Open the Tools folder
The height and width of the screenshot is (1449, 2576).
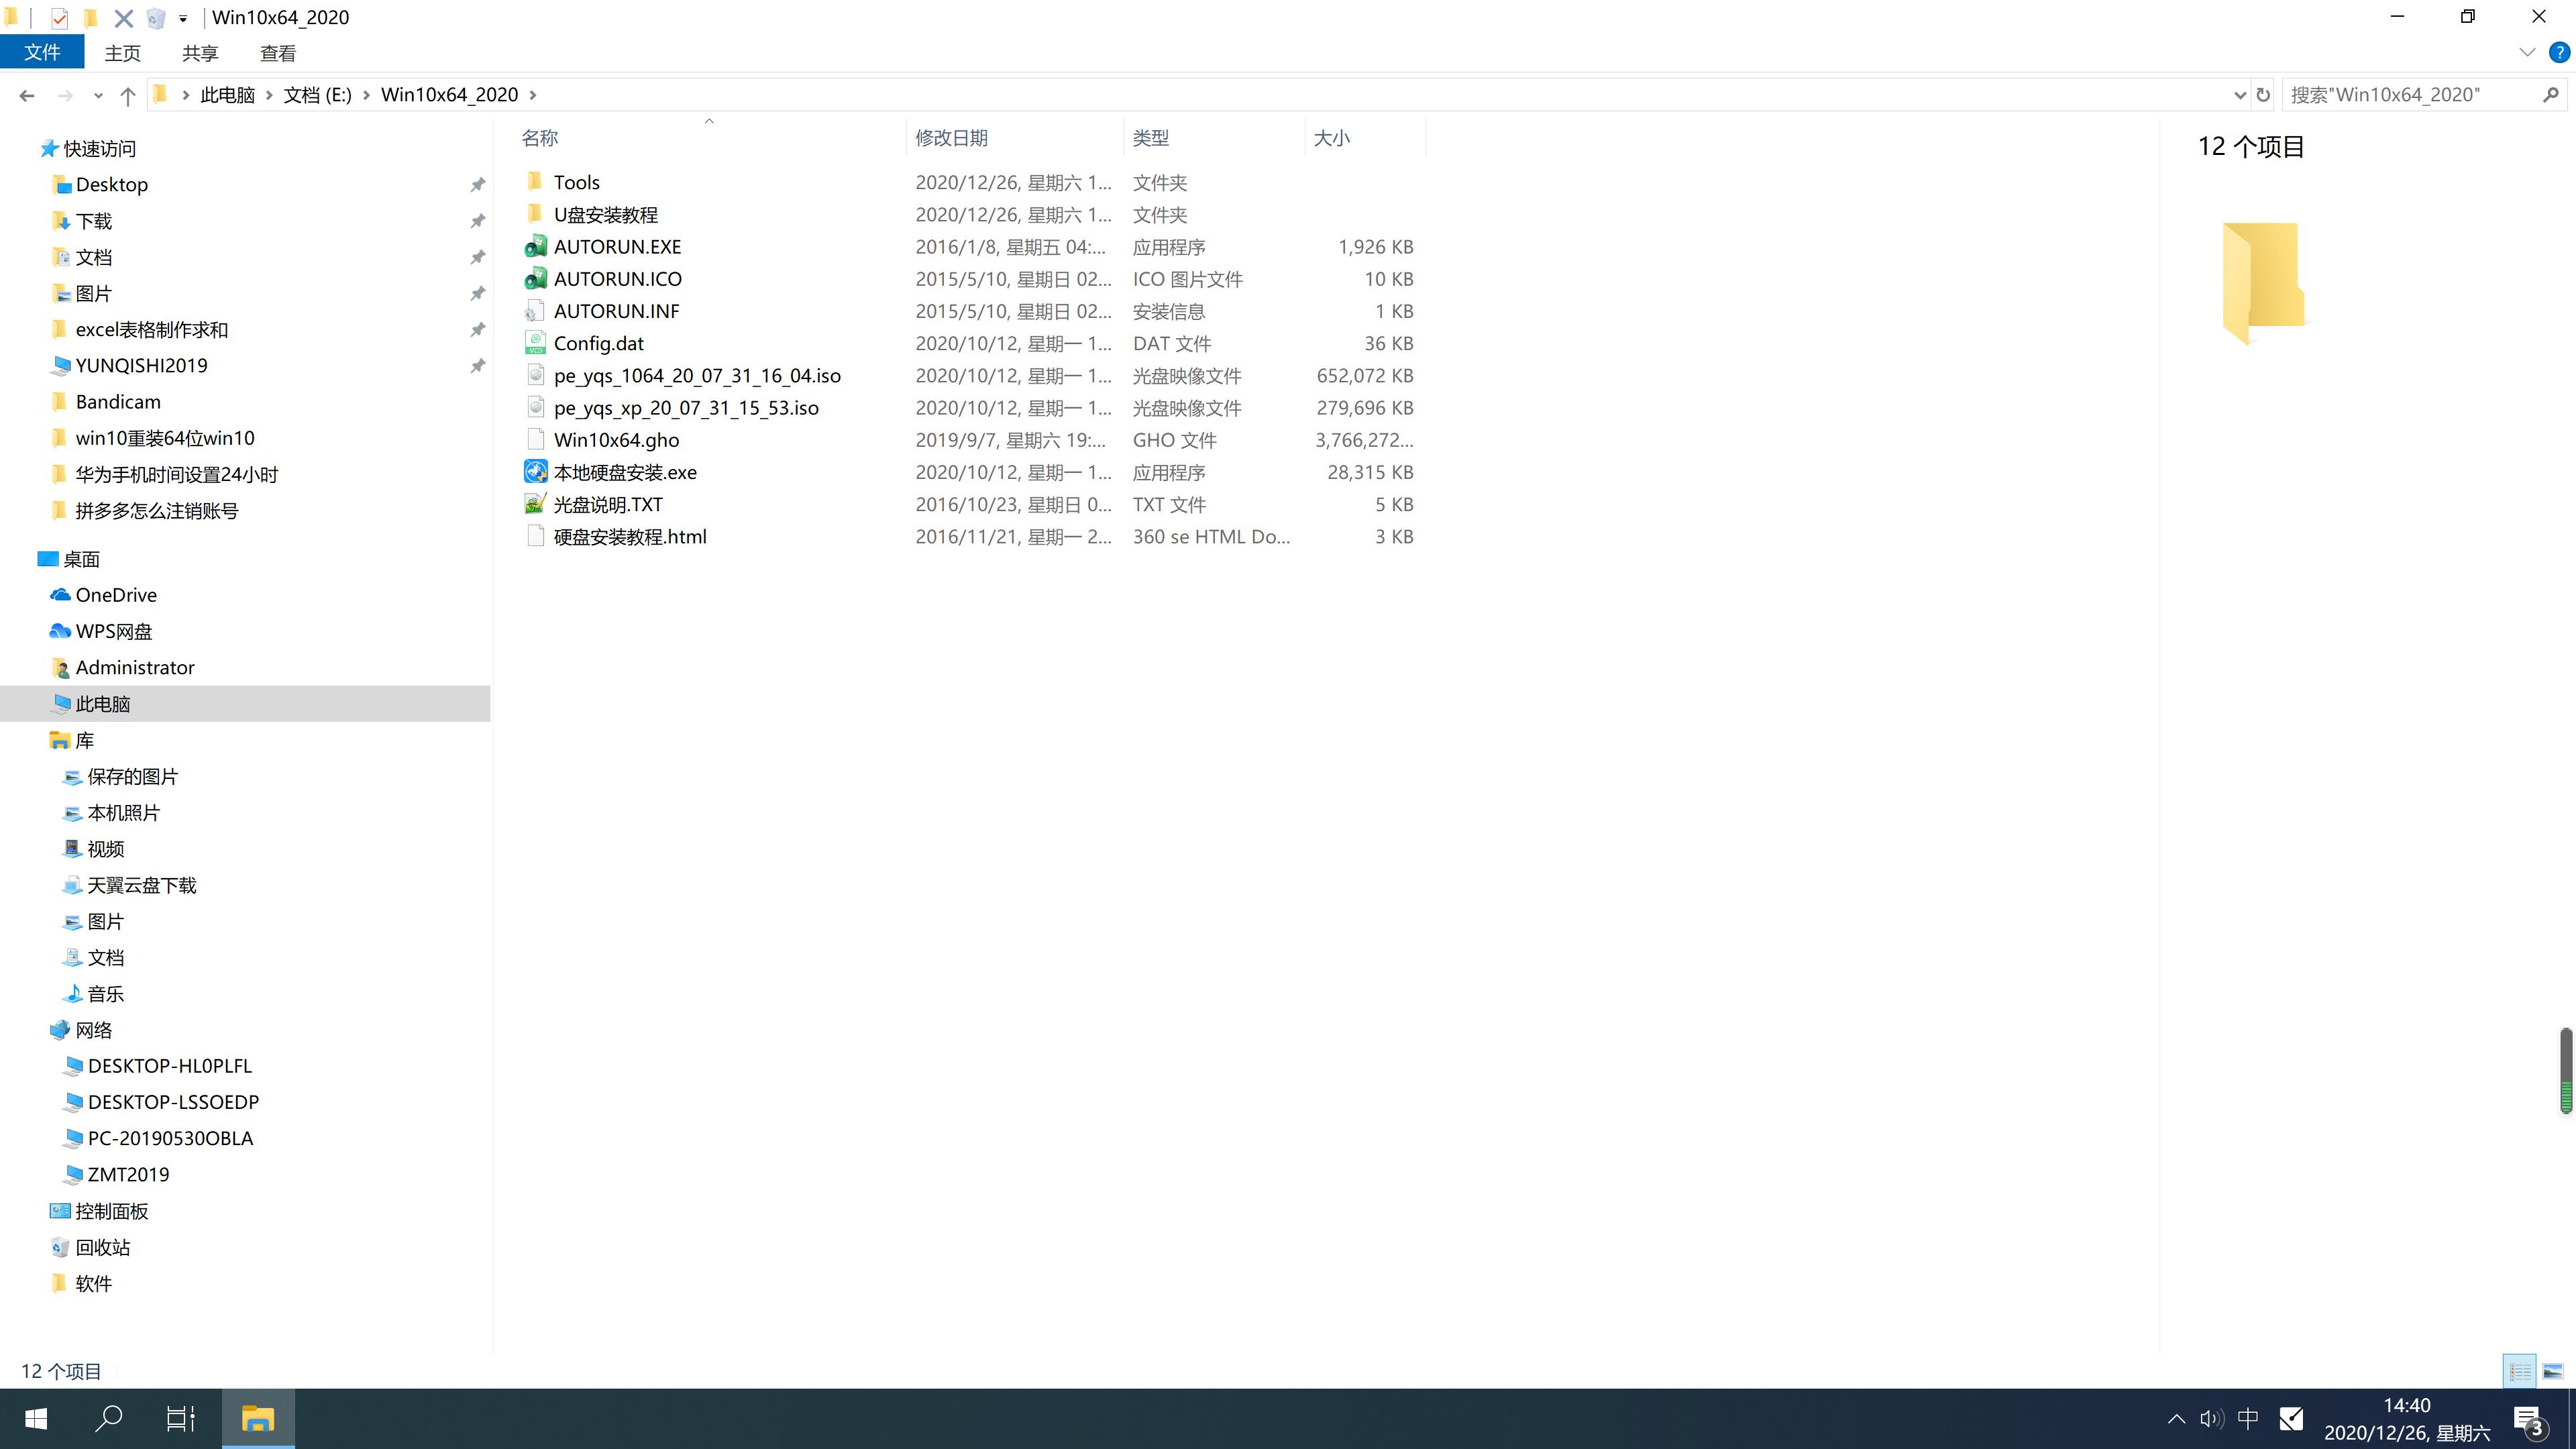point(577,180)
